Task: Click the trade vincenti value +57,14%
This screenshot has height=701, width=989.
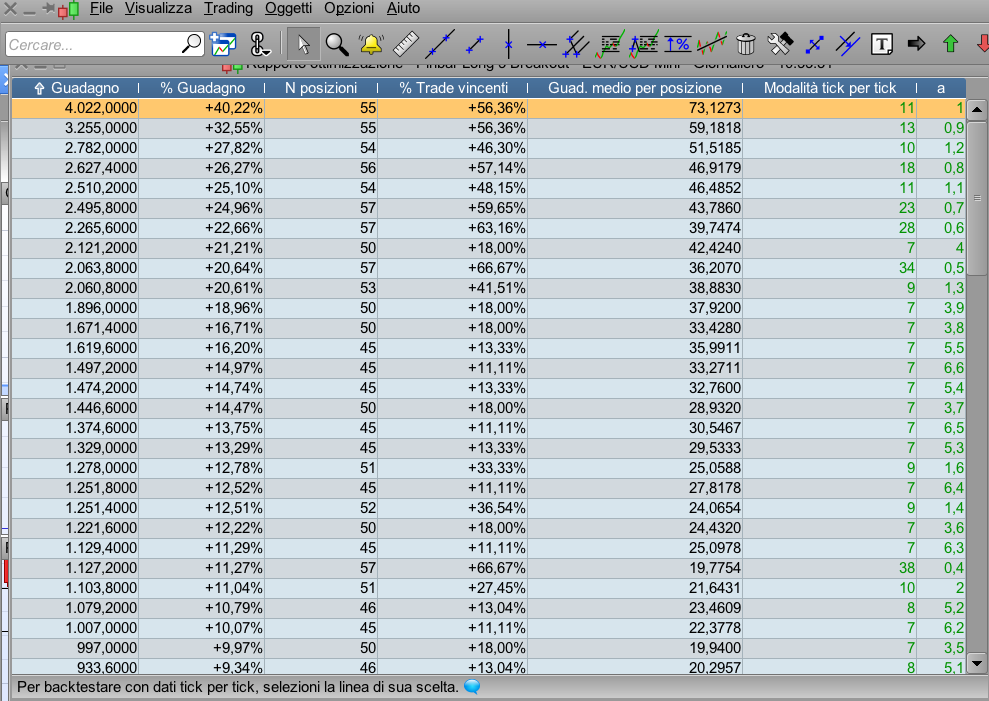Action: click(496, 168)
